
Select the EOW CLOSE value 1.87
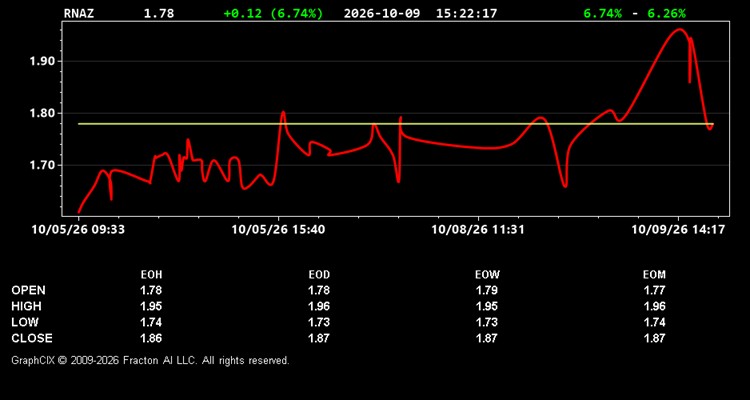[x=487, y=338]
